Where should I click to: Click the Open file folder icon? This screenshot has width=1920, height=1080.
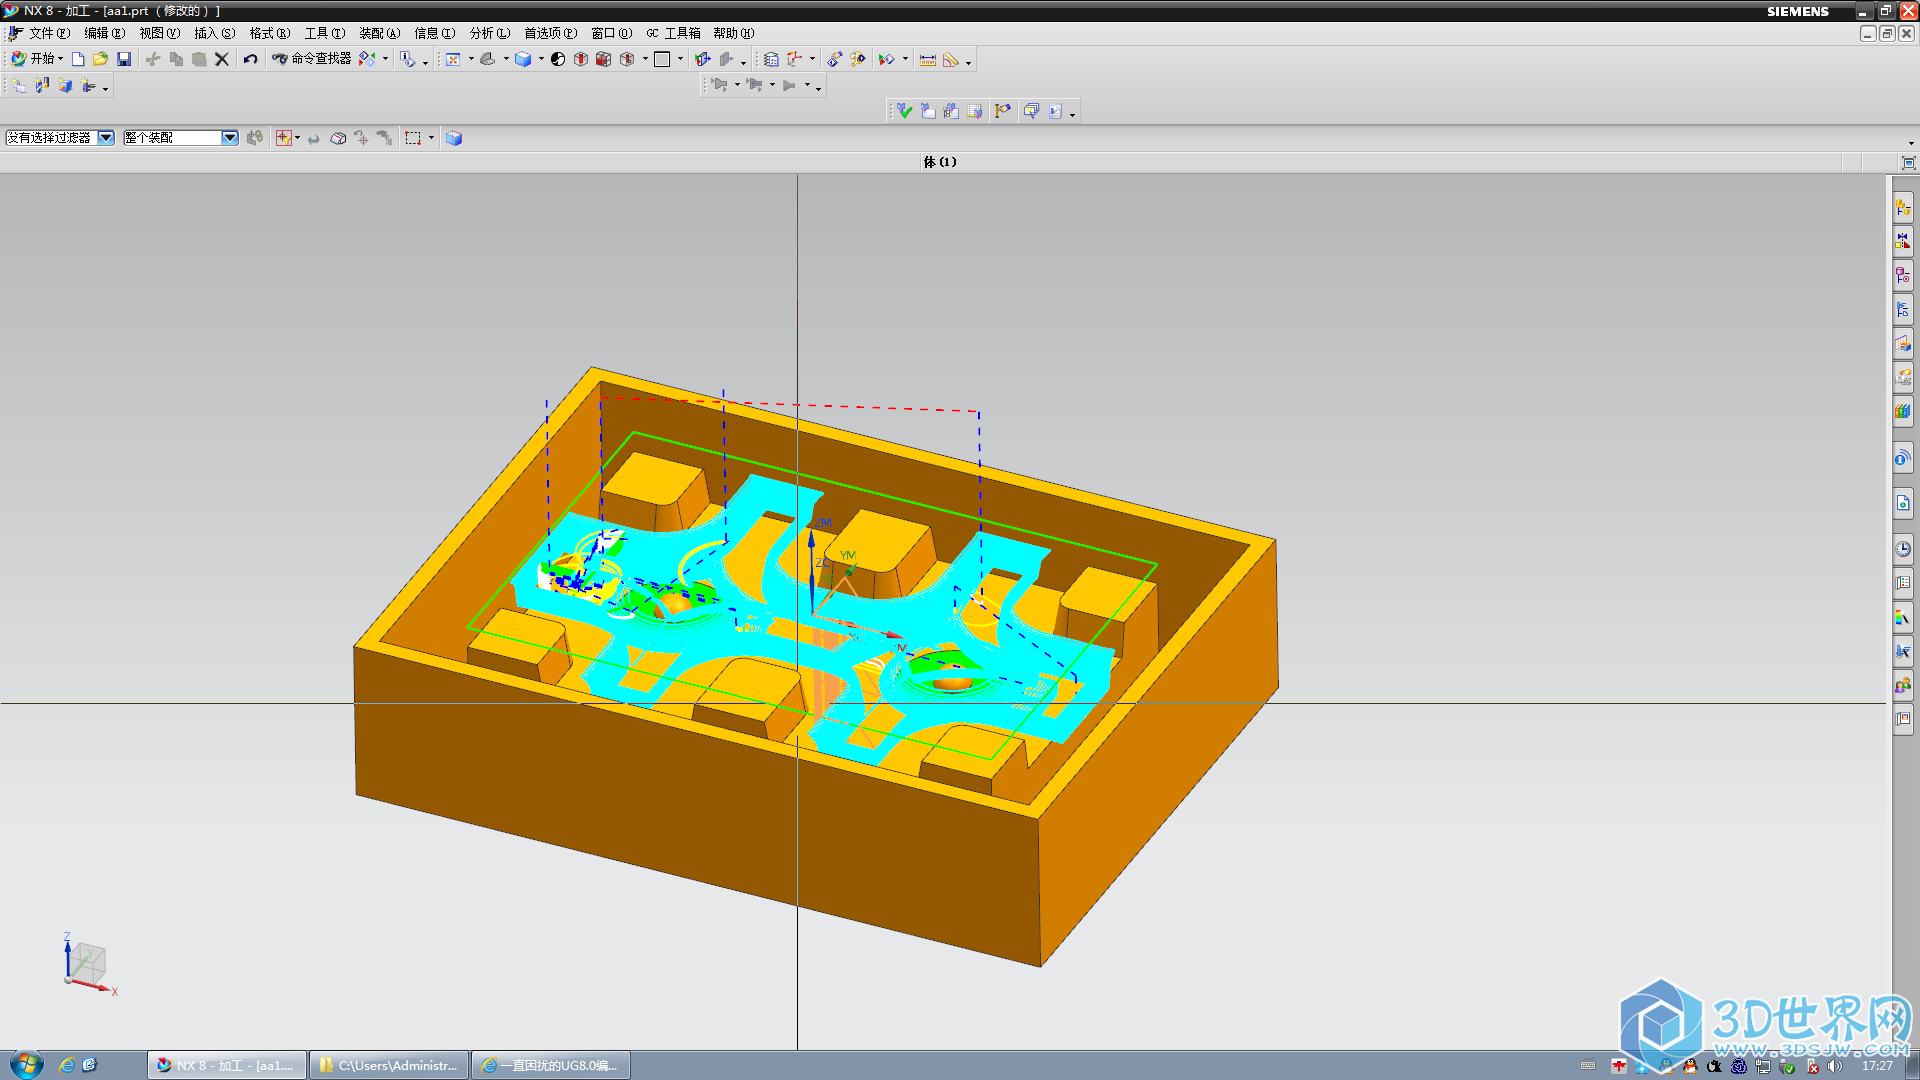(100, 59)
